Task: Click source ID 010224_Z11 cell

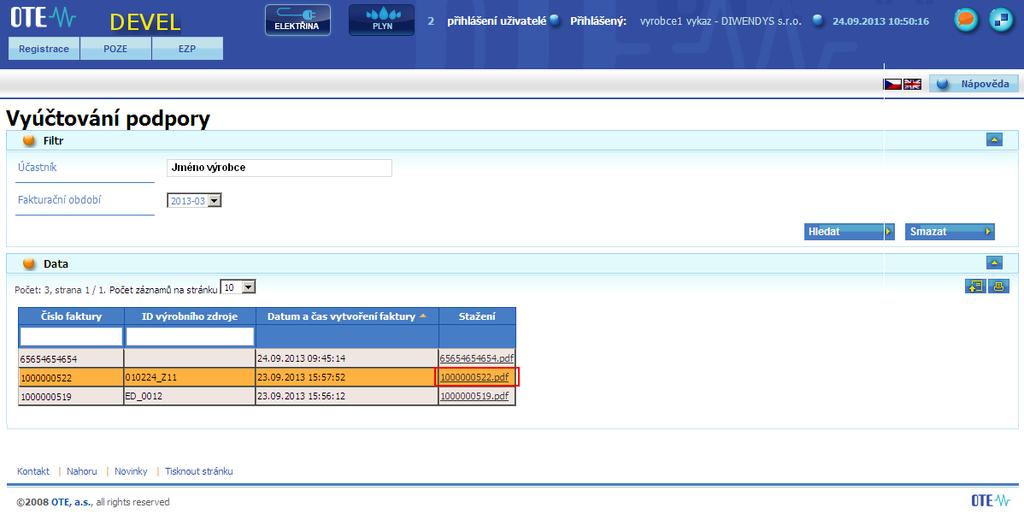Action: [x=190, y=377]
